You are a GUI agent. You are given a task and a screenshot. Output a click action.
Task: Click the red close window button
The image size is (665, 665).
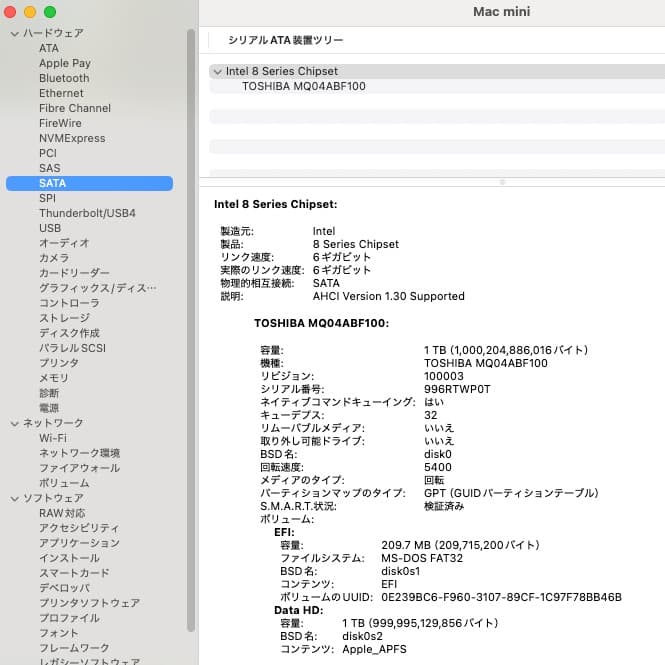coord(10,12)
